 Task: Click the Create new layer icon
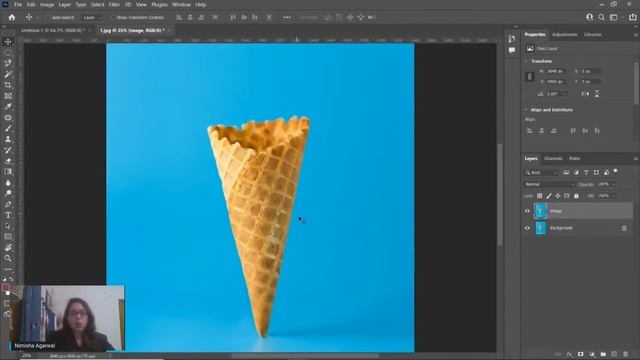(614, 354)
